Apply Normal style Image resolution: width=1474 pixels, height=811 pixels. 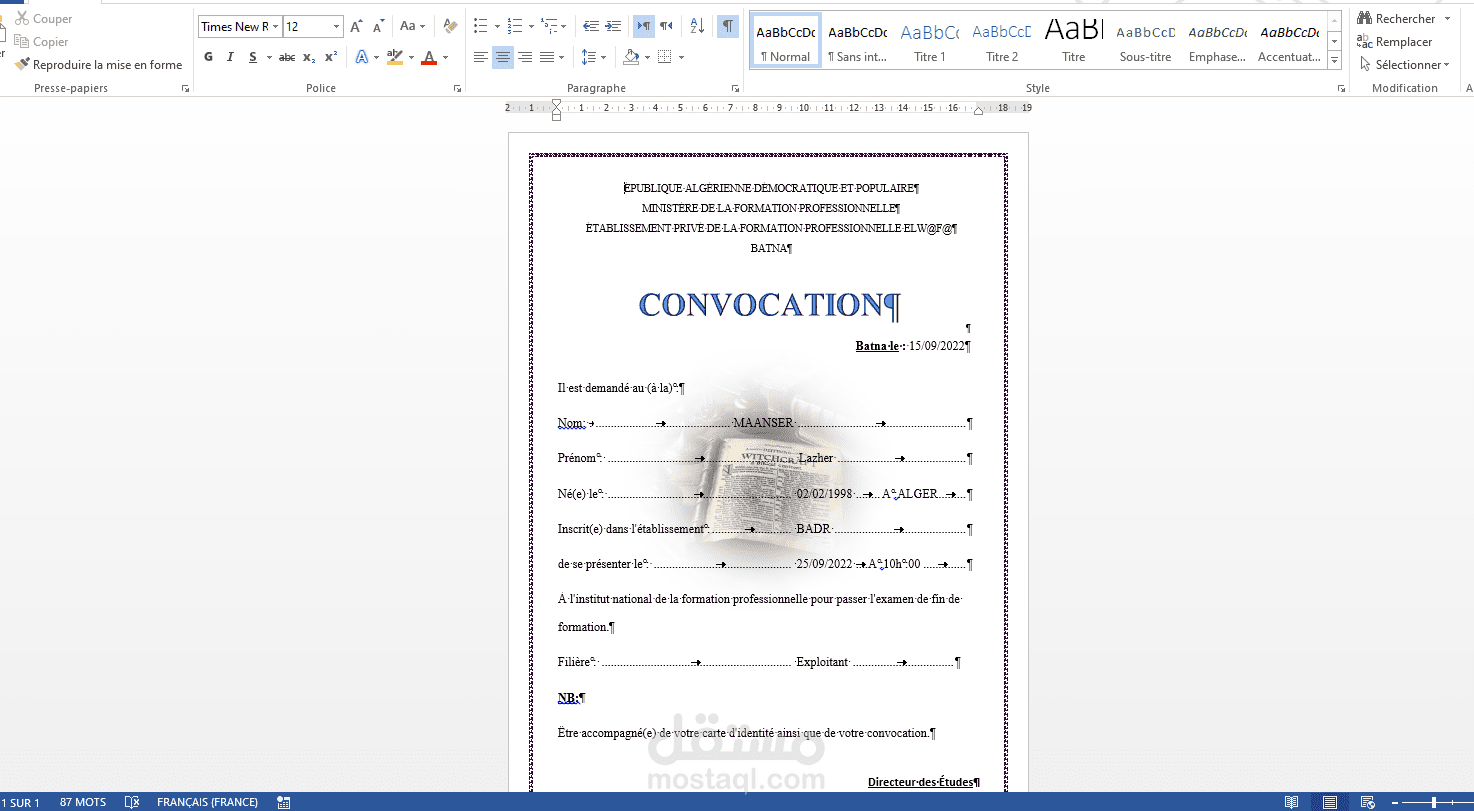pyautogui.click(x=786, y=41)
